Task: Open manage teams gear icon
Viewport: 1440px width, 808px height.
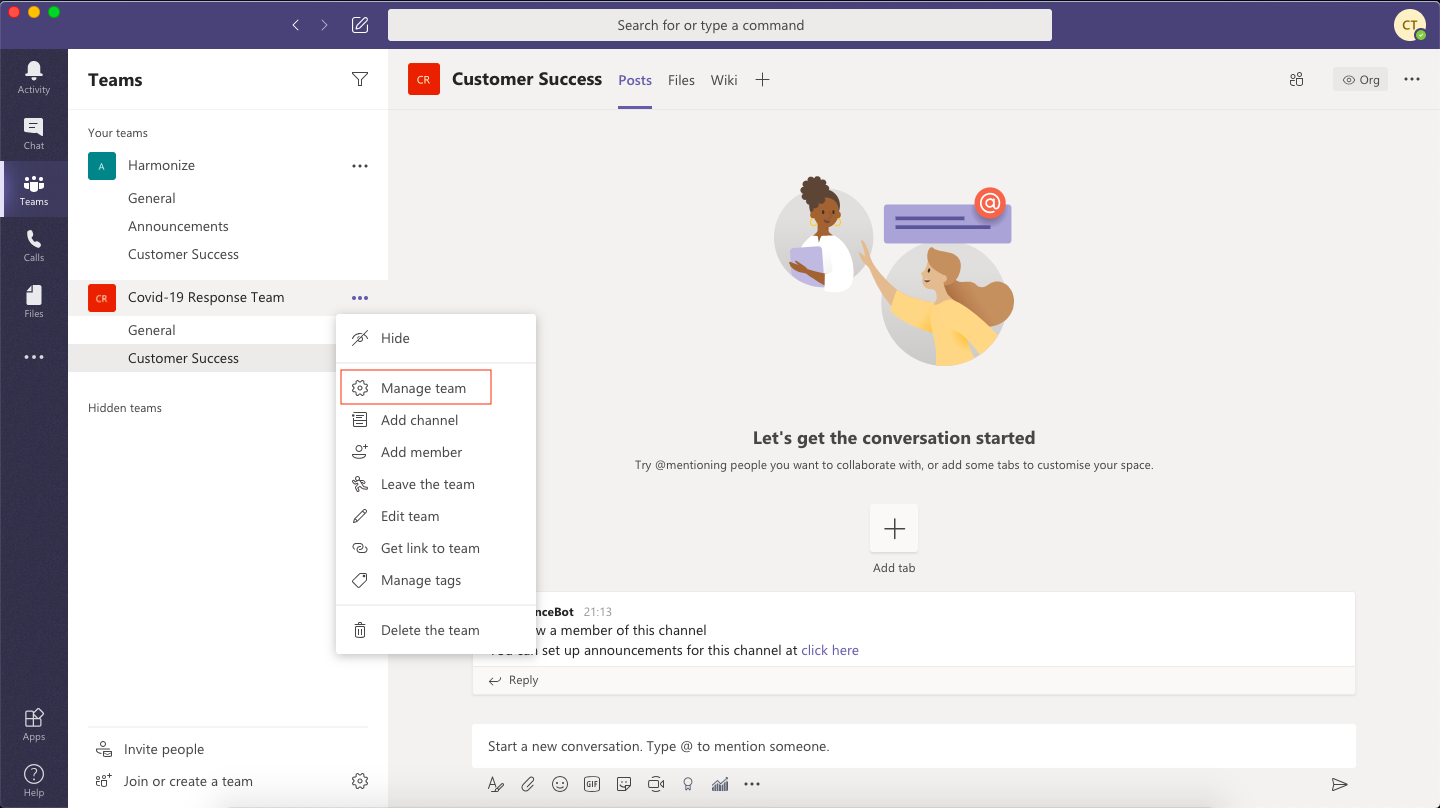Action: (360, 781)
